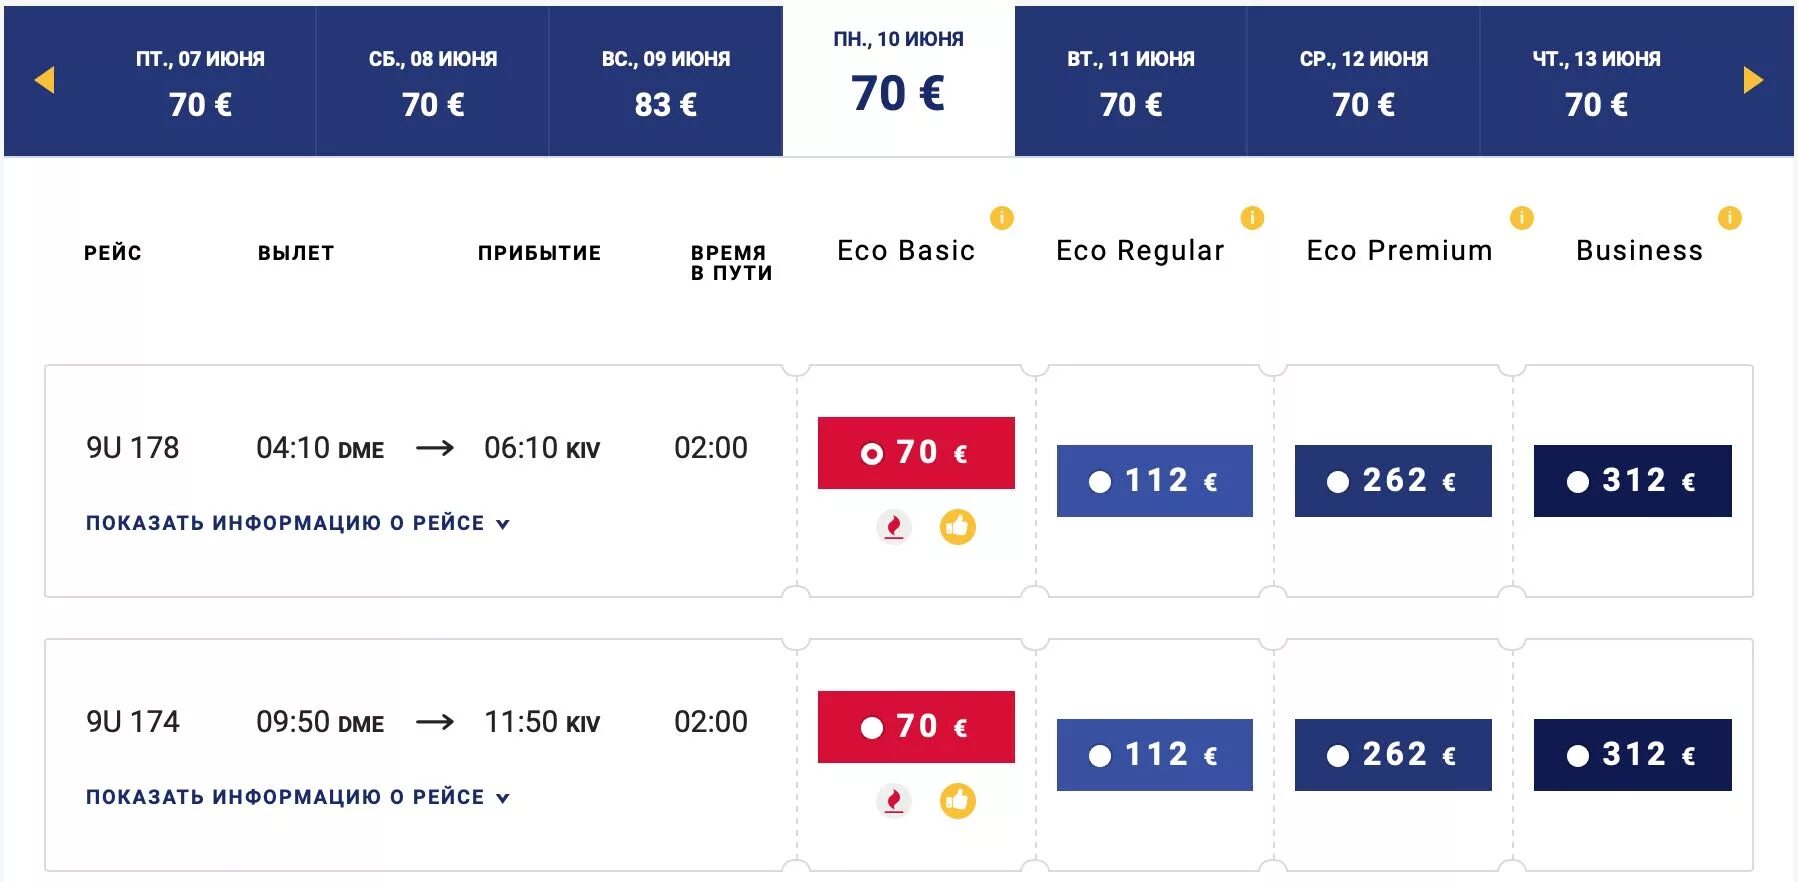Open the ПТ., 07 ИЮНЯ date cell

click(200, 81)
